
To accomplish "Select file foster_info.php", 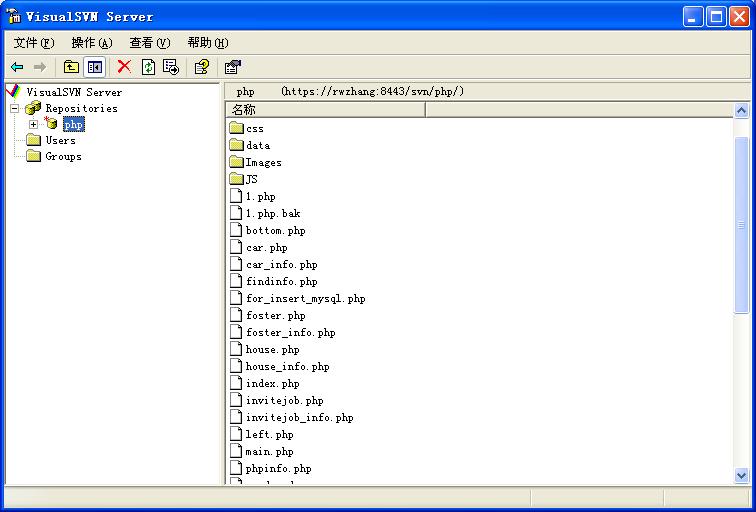I will 290,333.
